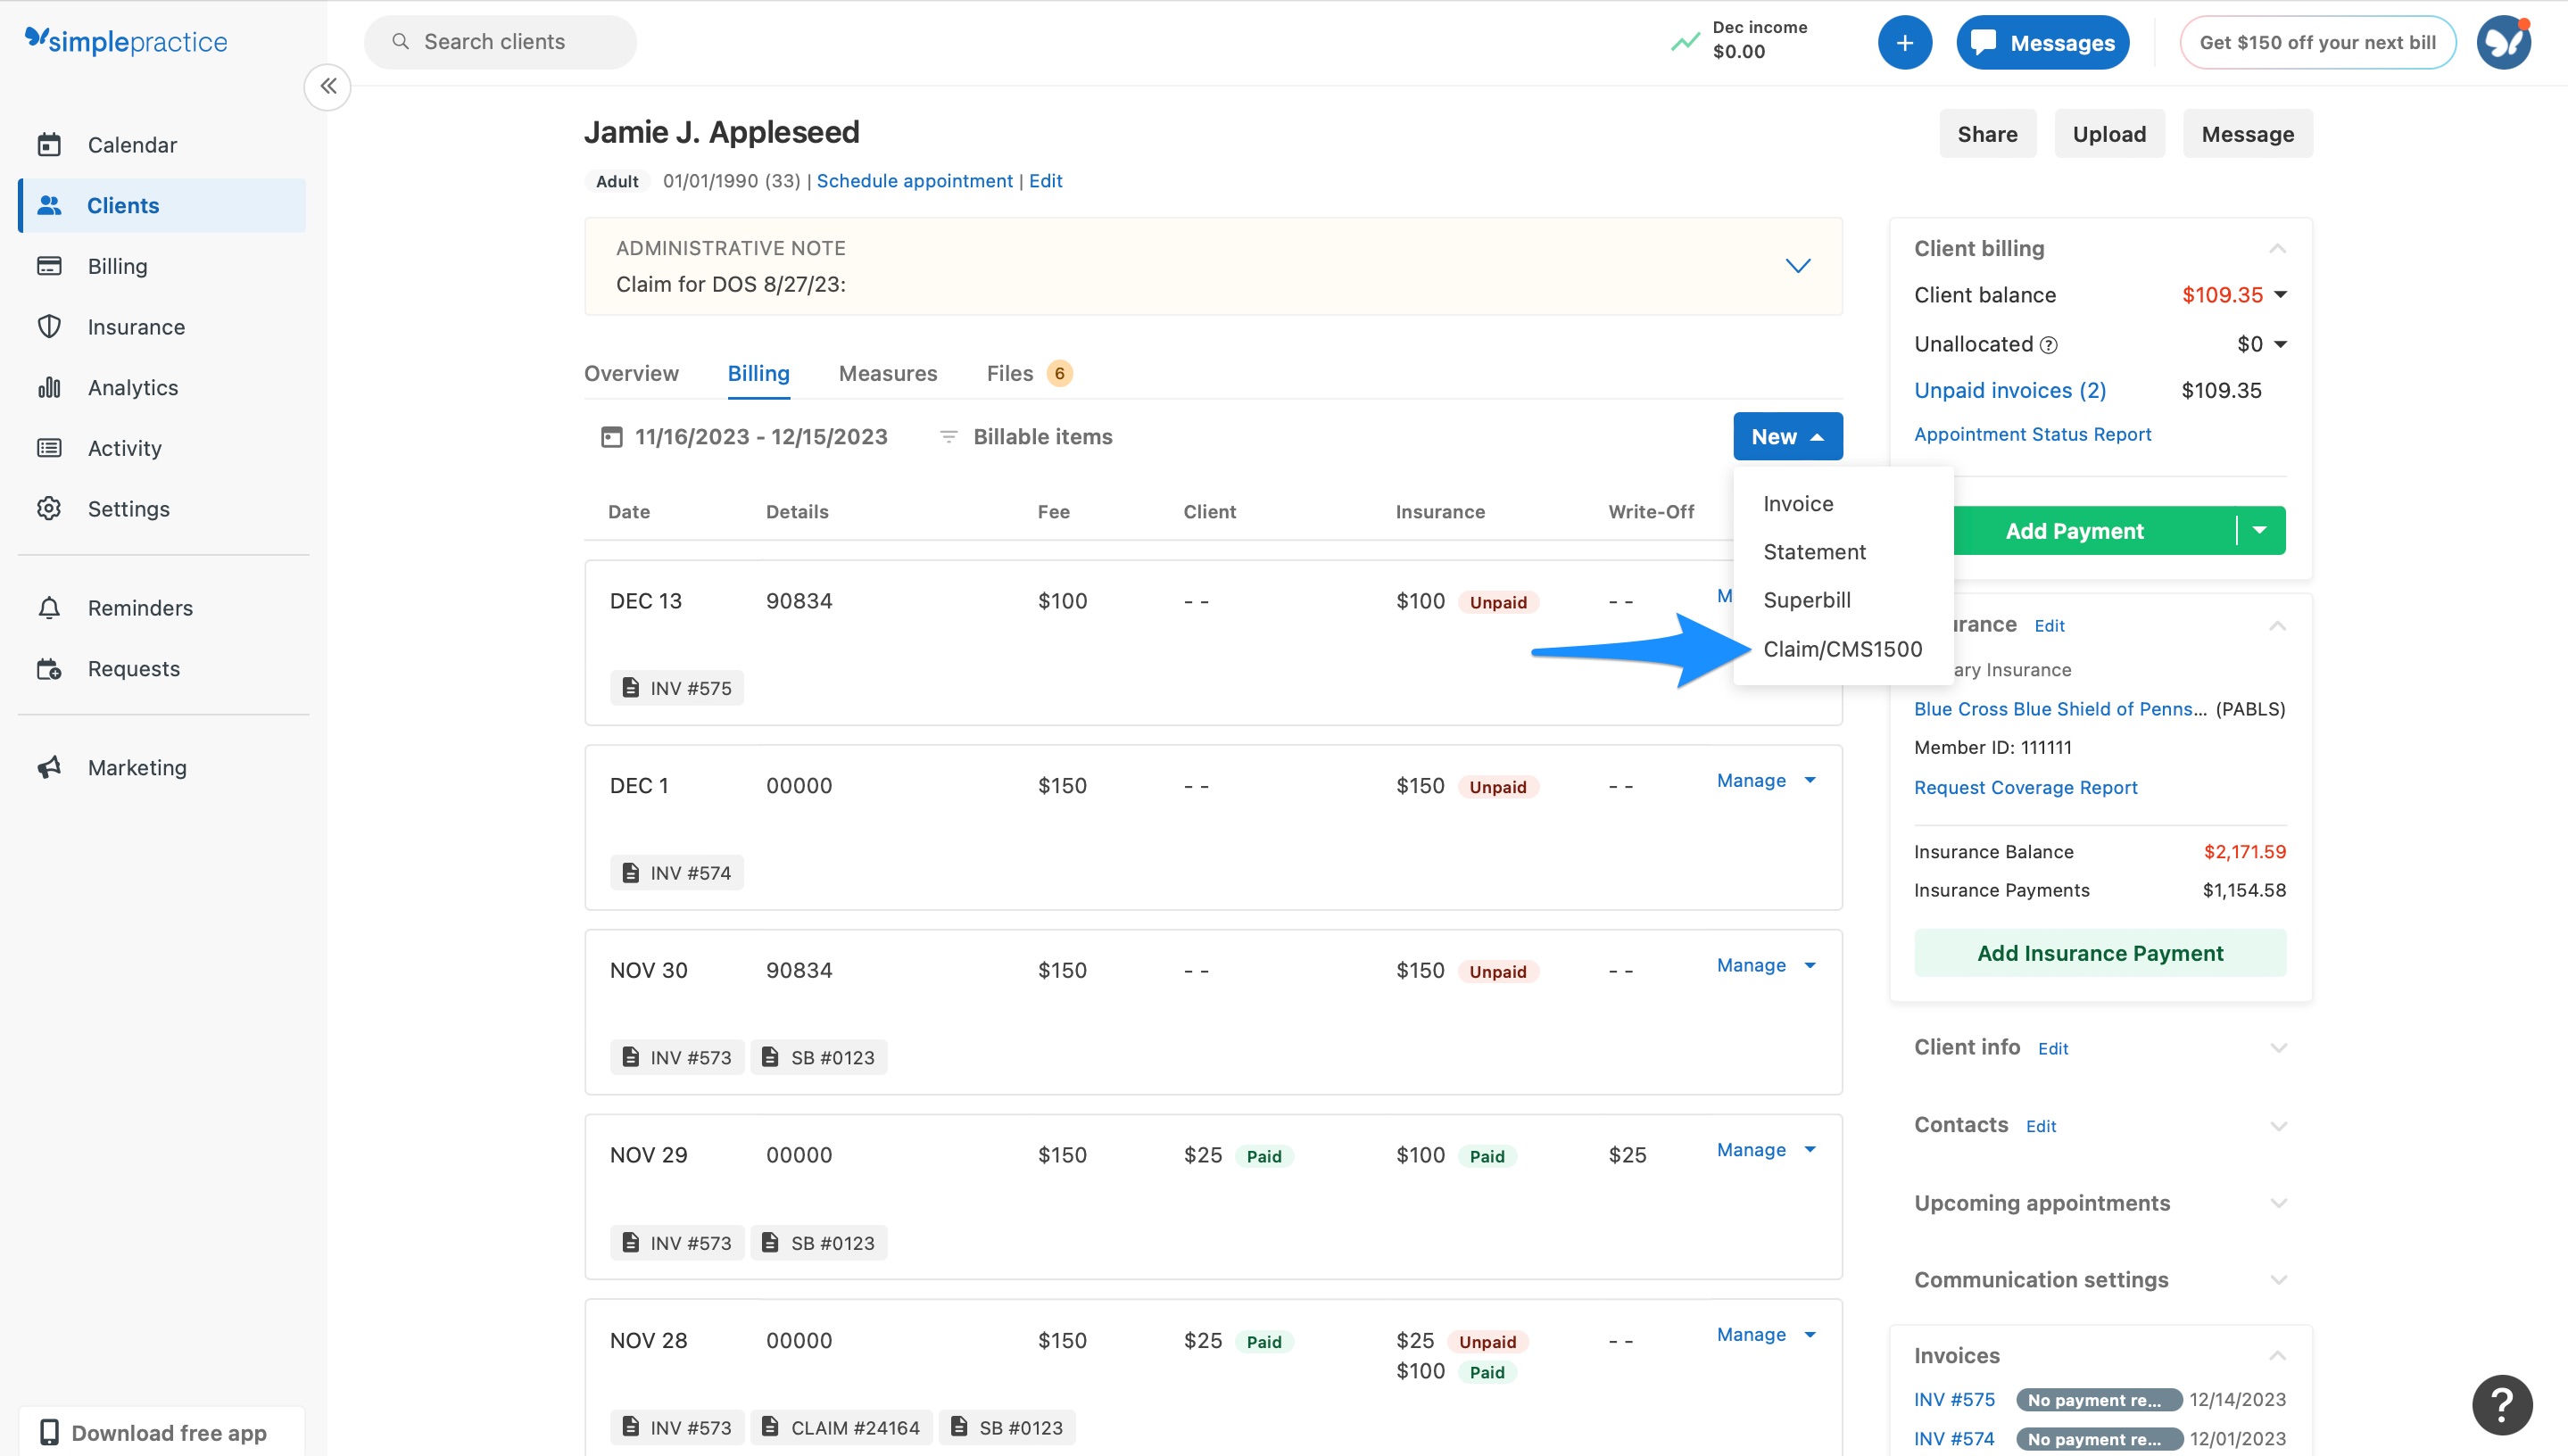This screenshot has height=1456, width=2568.
Task: Choose Statement from the New menu
Action: point(1843,552)
